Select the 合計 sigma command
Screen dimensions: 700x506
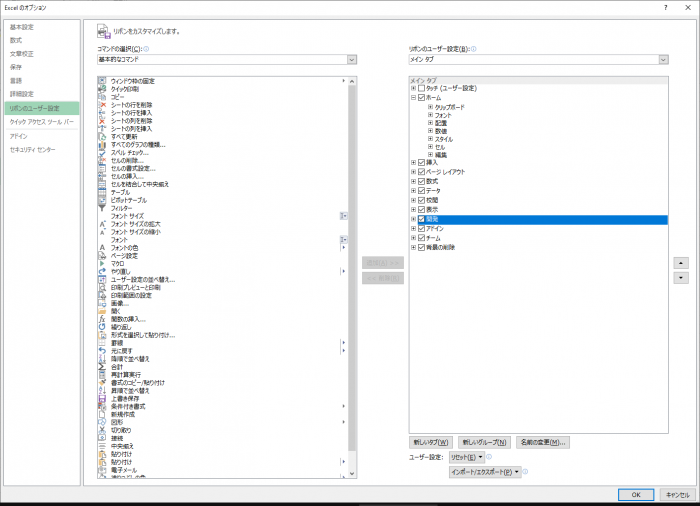point(103,366)
